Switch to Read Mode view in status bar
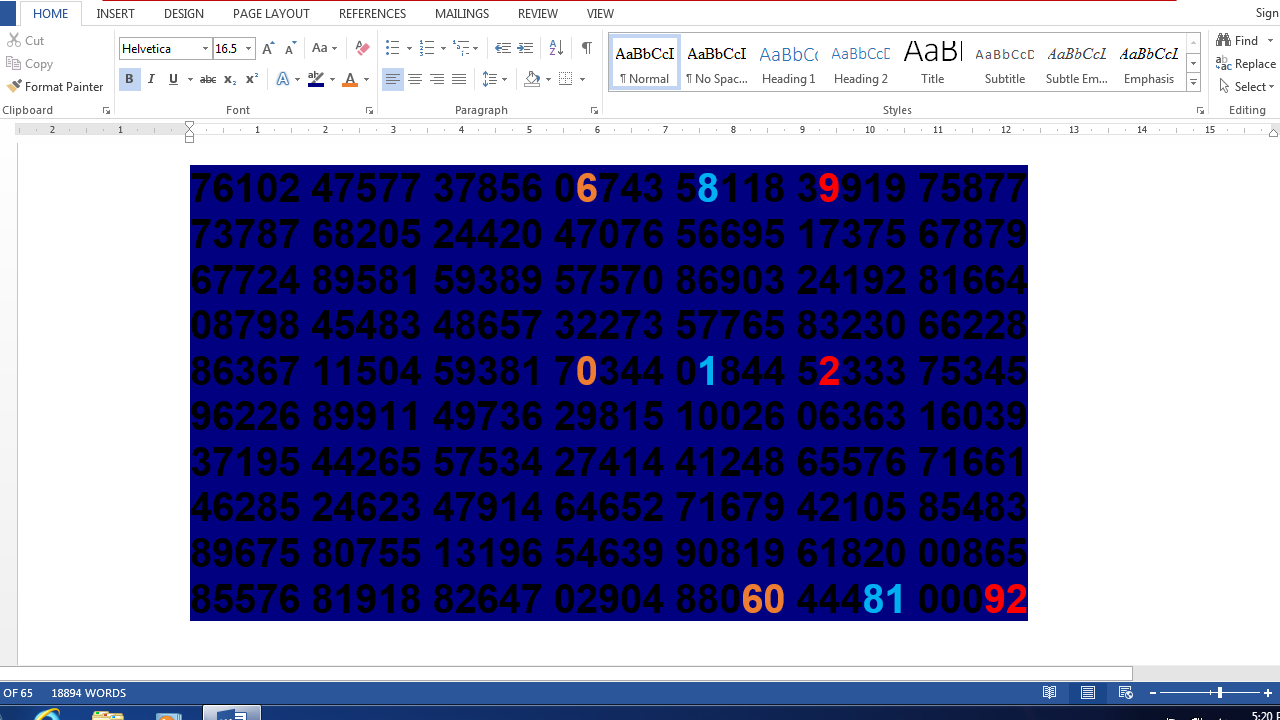The height and width of the screenshot is (720, 1280). point(1049,693)
